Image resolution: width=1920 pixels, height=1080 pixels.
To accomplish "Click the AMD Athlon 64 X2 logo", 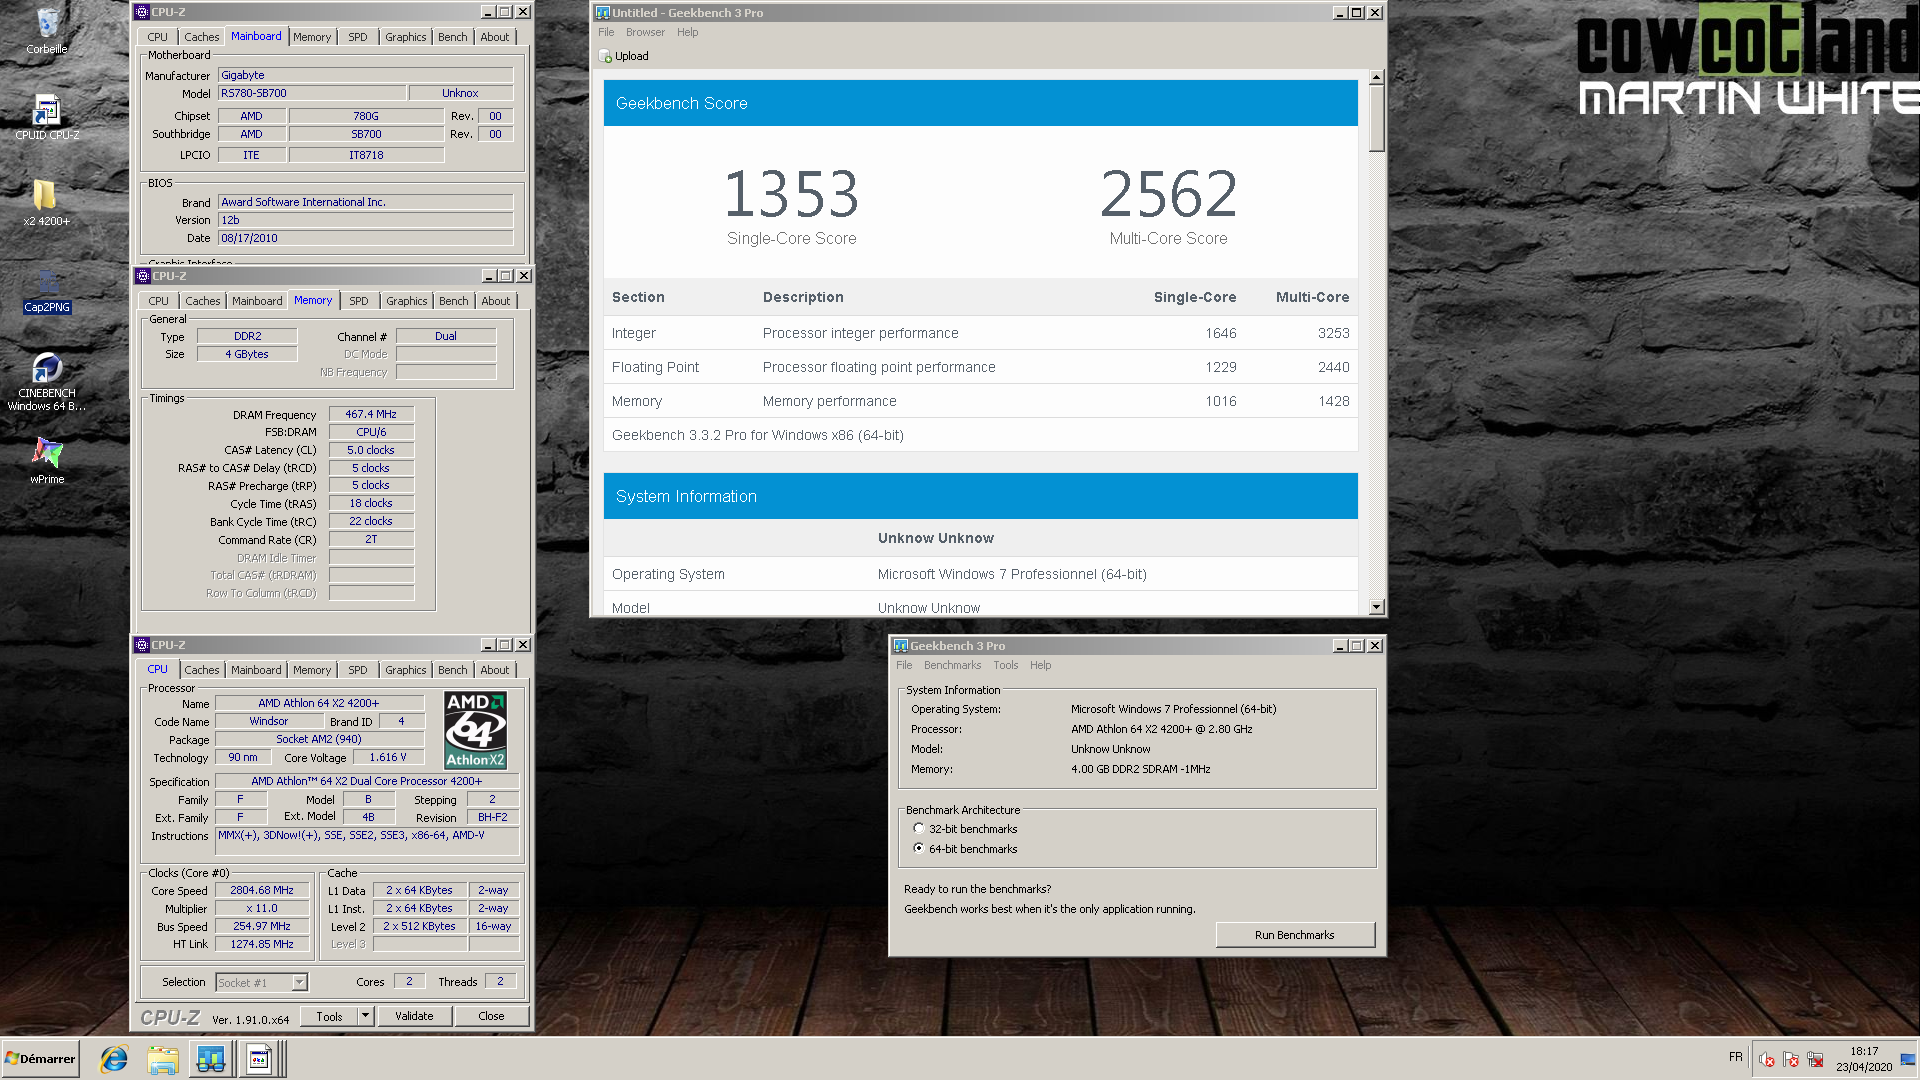I will [x=475, y=730].
